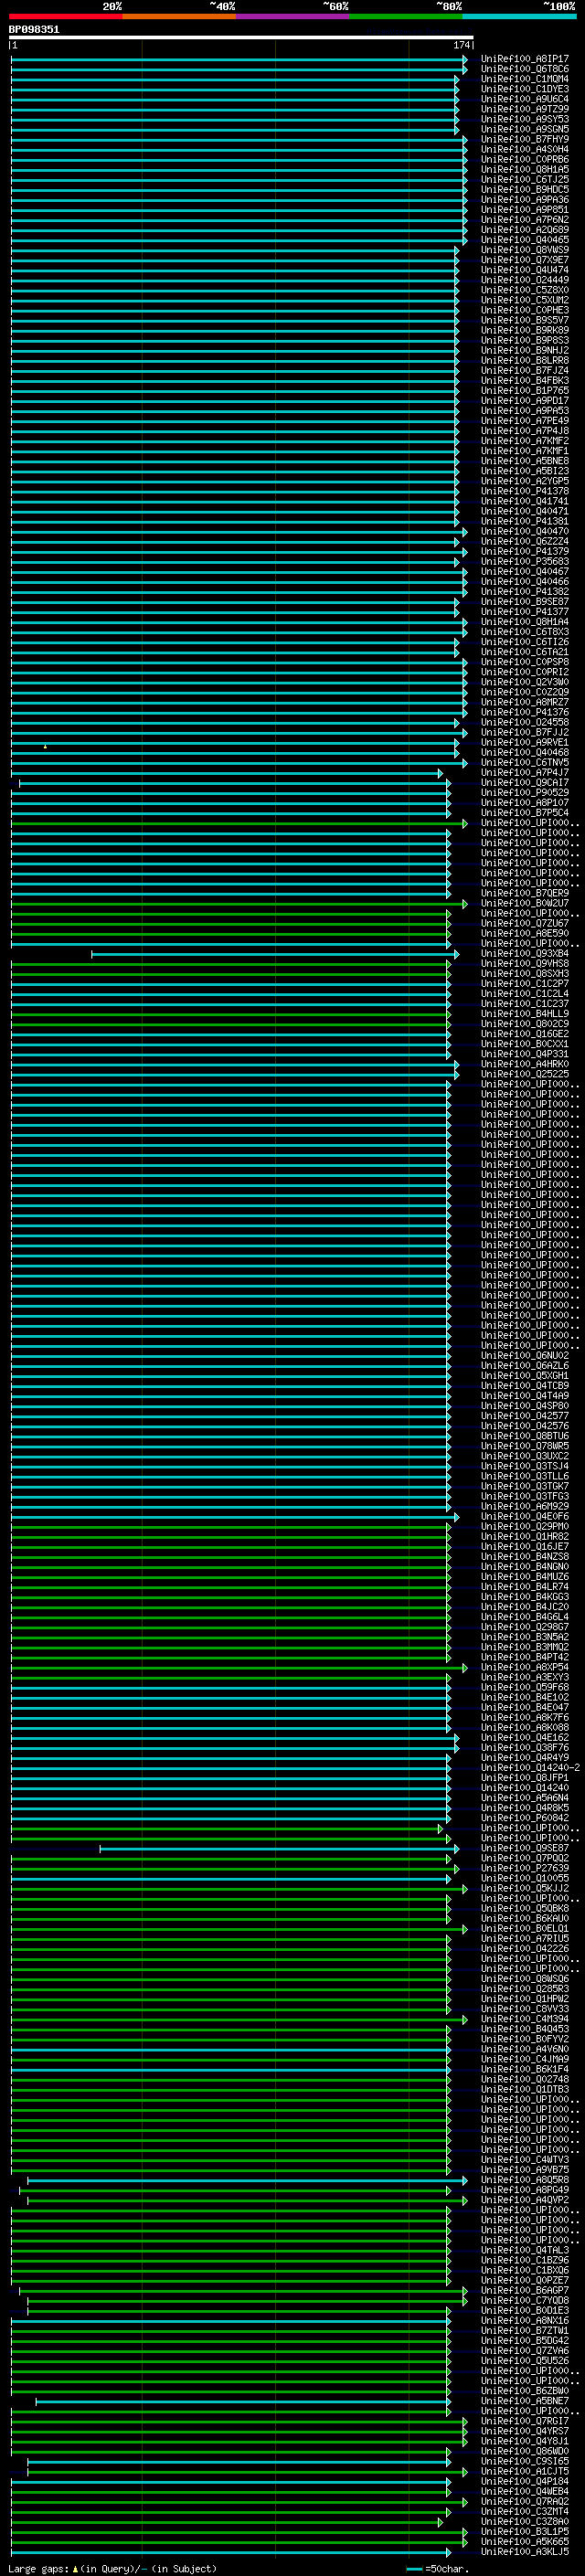Screen dimensions: 585x2576
Task: Click the white query ruler bar 1–174
Action: coord(241,37)
